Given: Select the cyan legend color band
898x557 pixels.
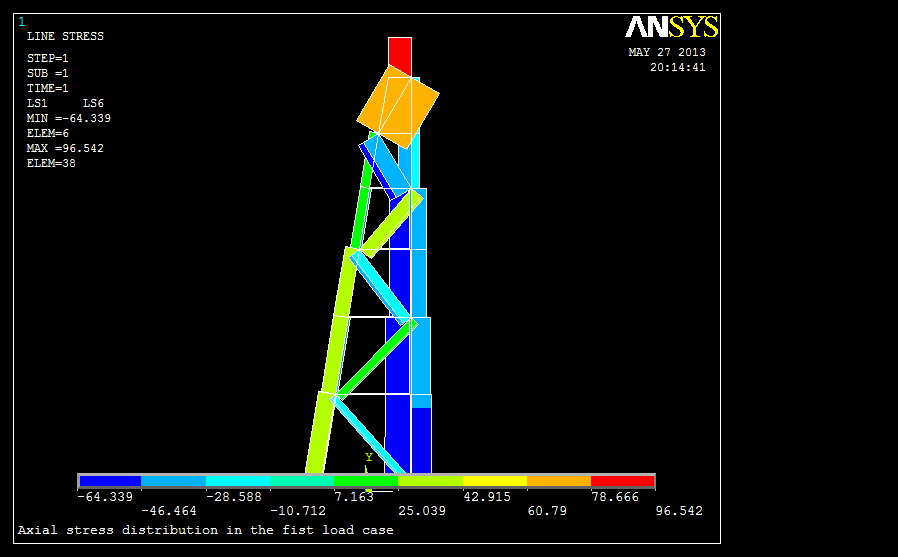Looking at the screenshot, I should tap(238, 481).
